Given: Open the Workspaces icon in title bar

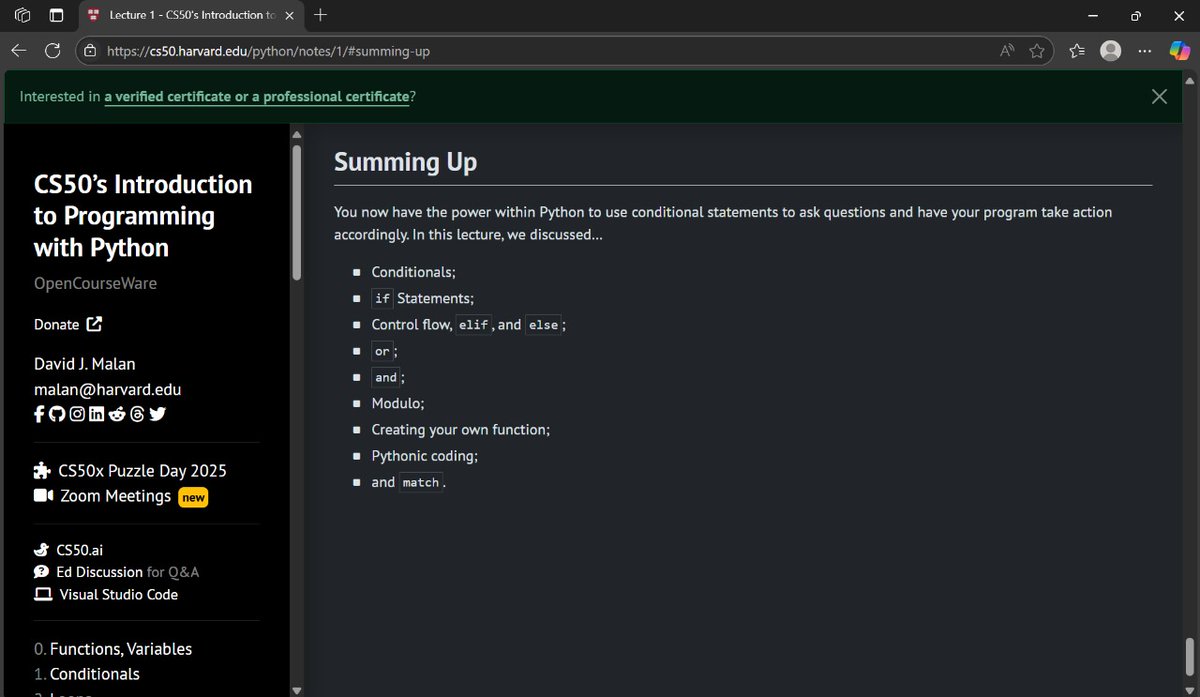Looking at the screenshot, I should pyautogui.click(x=22, y=15).
